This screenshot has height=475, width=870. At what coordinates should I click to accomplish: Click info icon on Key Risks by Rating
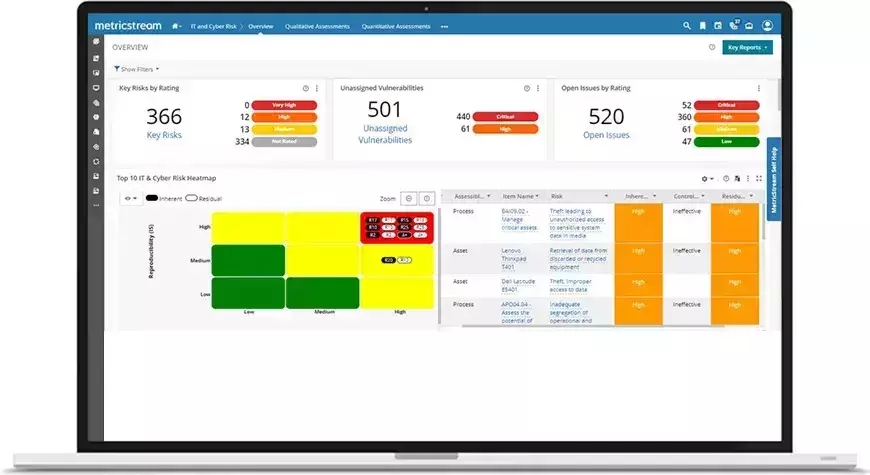(x=306, y=88)
